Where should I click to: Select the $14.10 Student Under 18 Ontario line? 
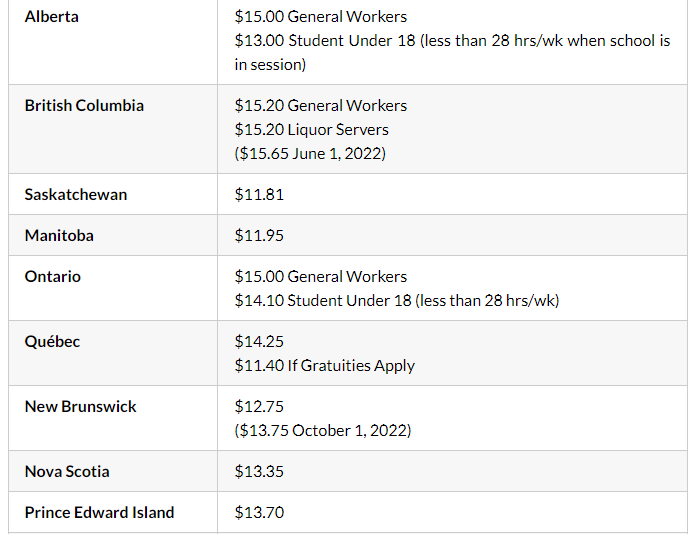click(397, 301)
